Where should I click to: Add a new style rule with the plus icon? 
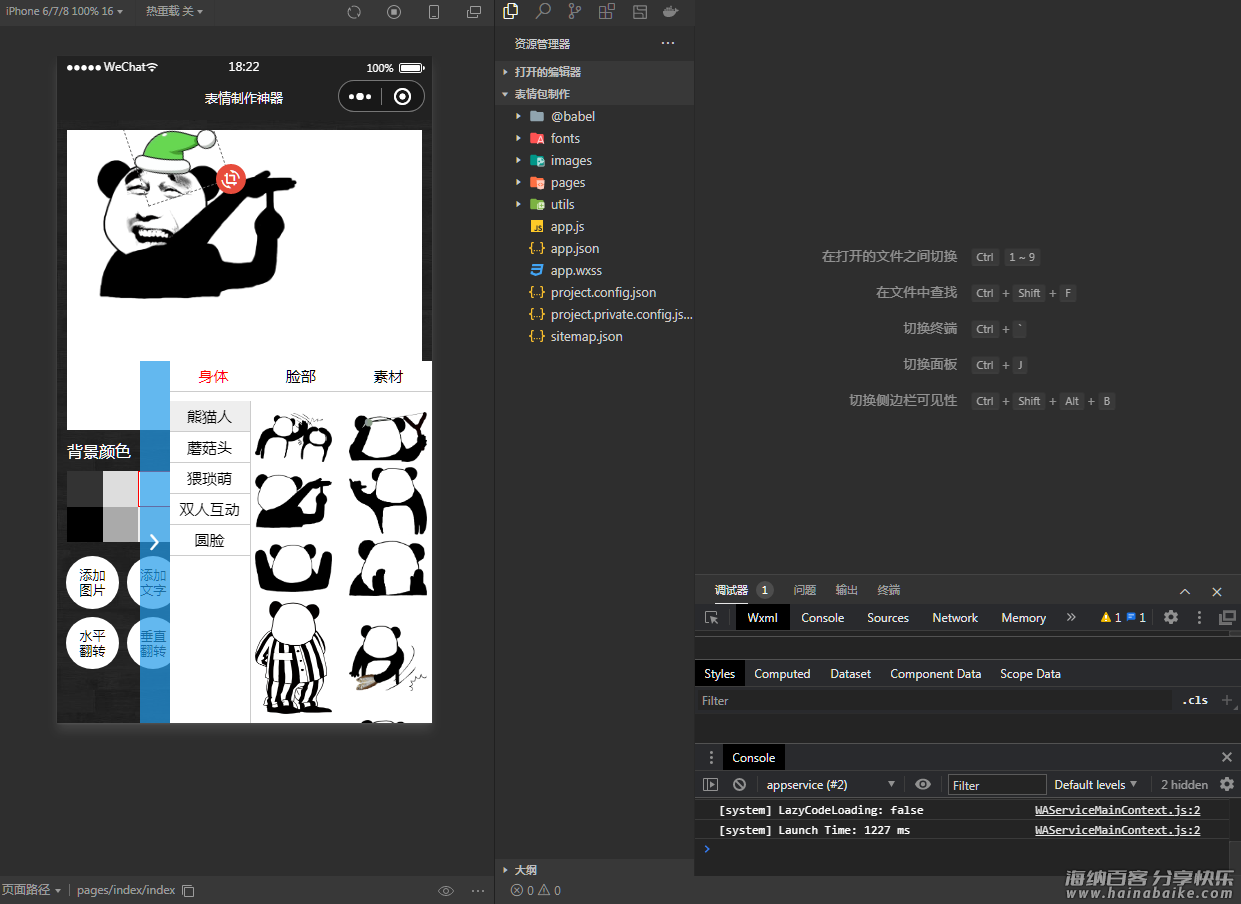(x=1227, y=700)
